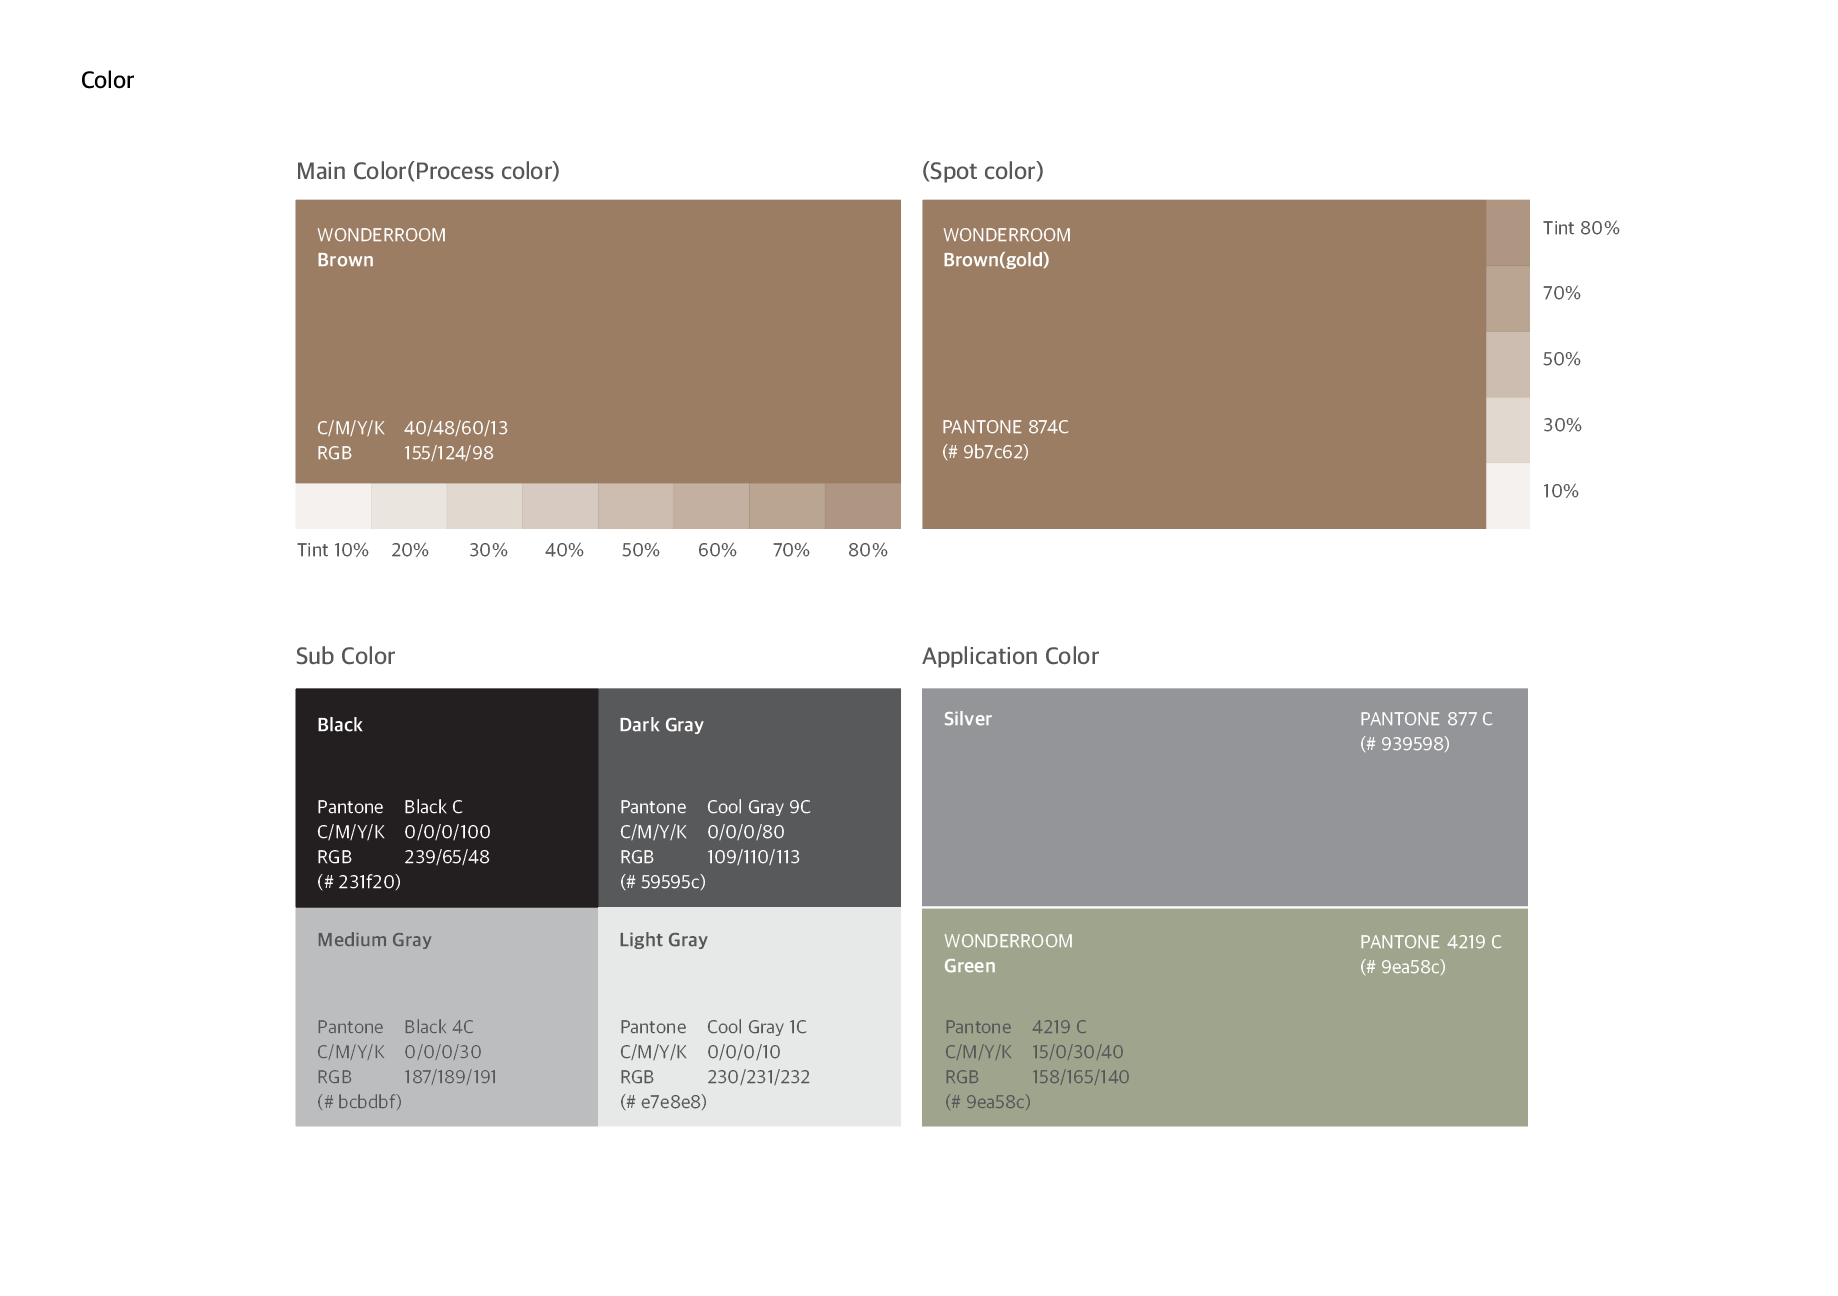The image size is (1838, 1296).
Task: Click the CMYK value '0/0/0/100'
Action: (x=447, y=832)
